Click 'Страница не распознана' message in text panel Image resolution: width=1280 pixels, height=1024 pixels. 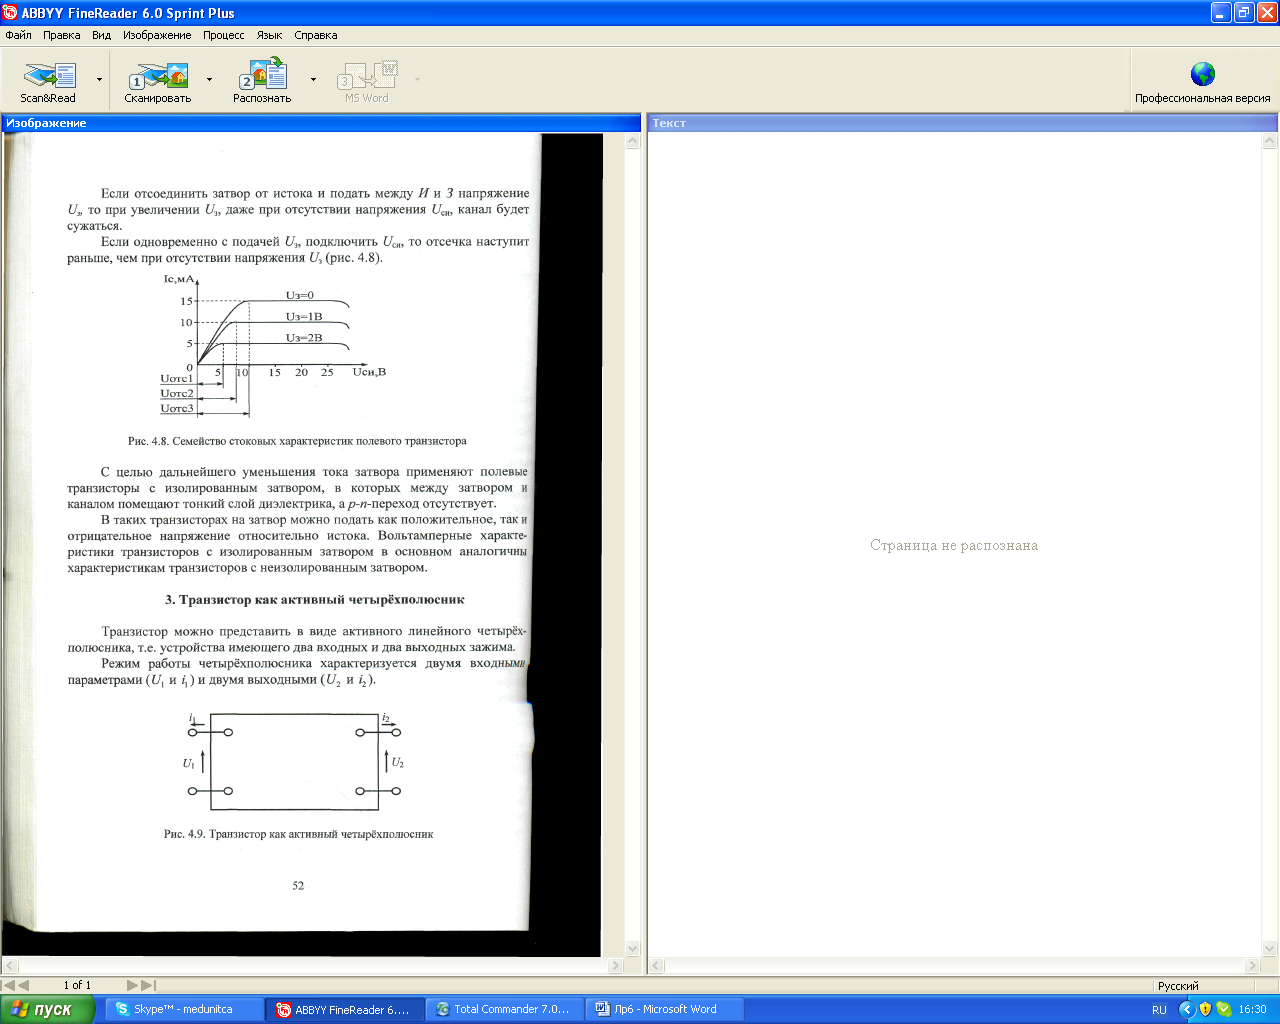(954, 546)
